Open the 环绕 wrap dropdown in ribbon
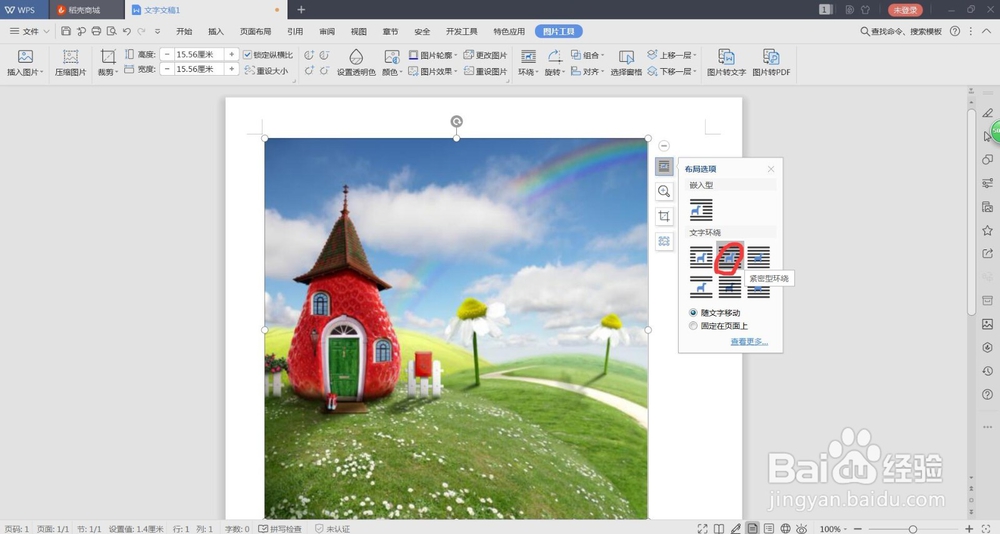The image size is (1000, 534). coord(528,72)
